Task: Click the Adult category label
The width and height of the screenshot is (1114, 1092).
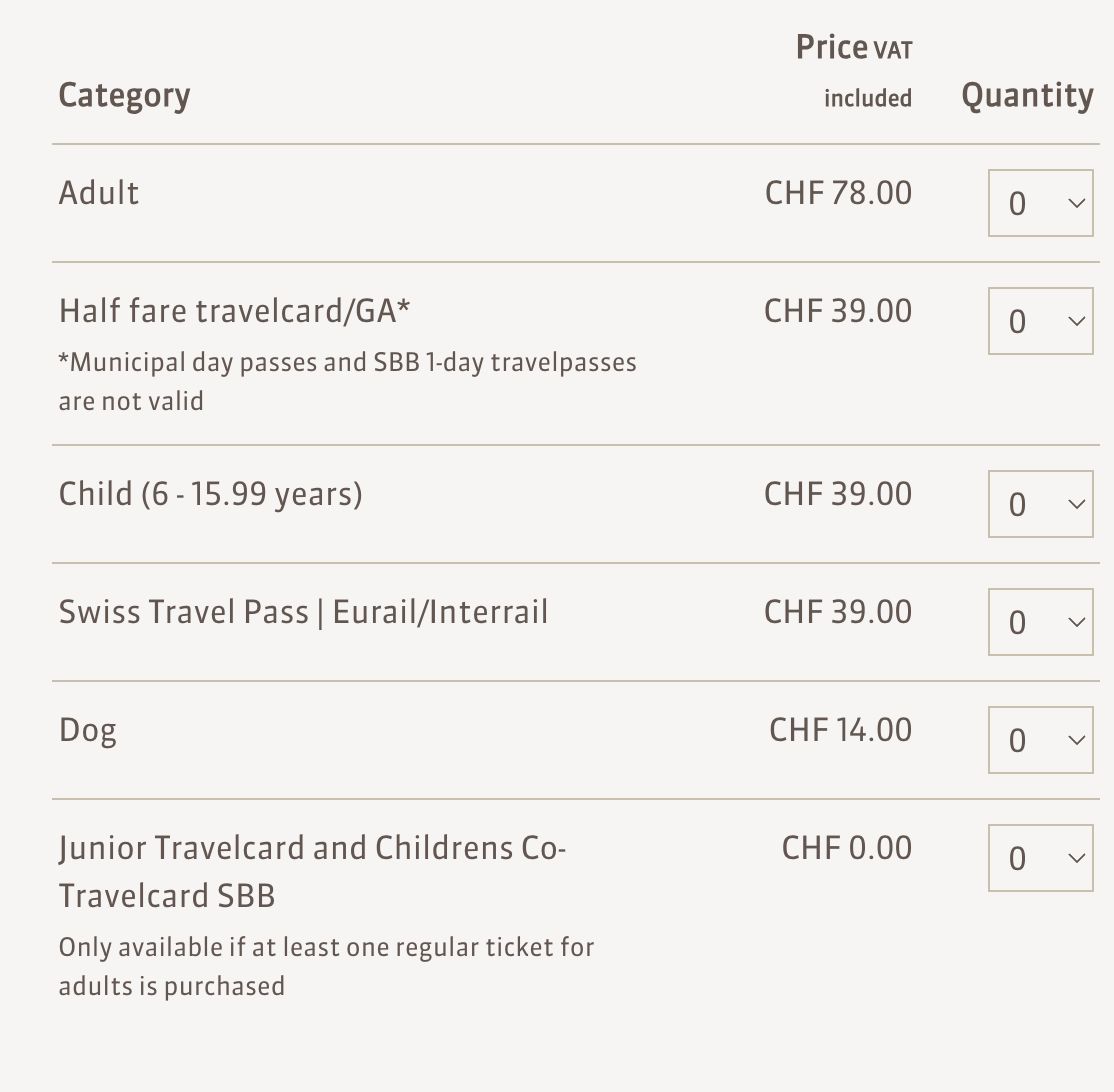Action: click(99, 193)
